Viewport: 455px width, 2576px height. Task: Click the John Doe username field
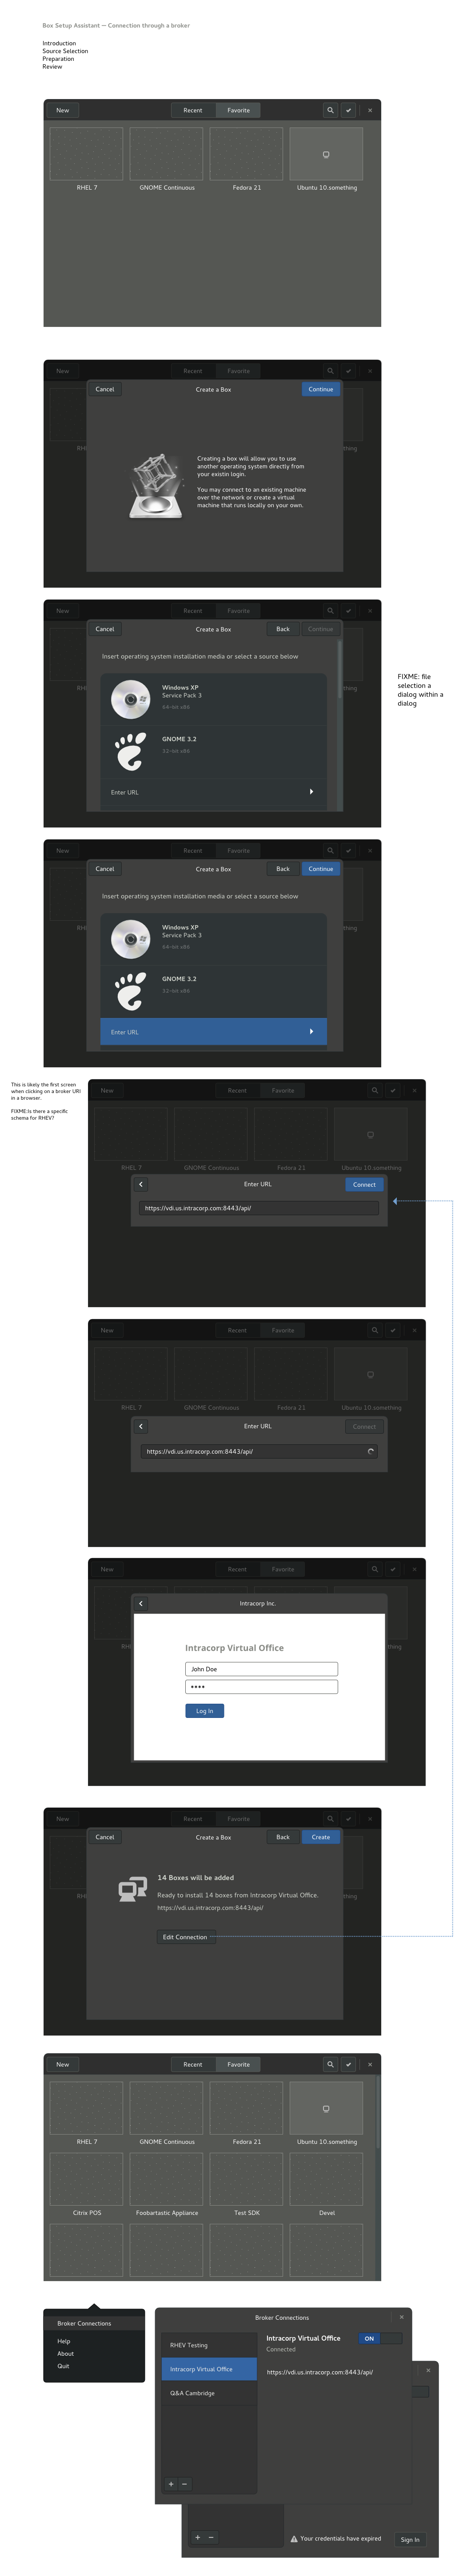click(x=261, y=1669)
